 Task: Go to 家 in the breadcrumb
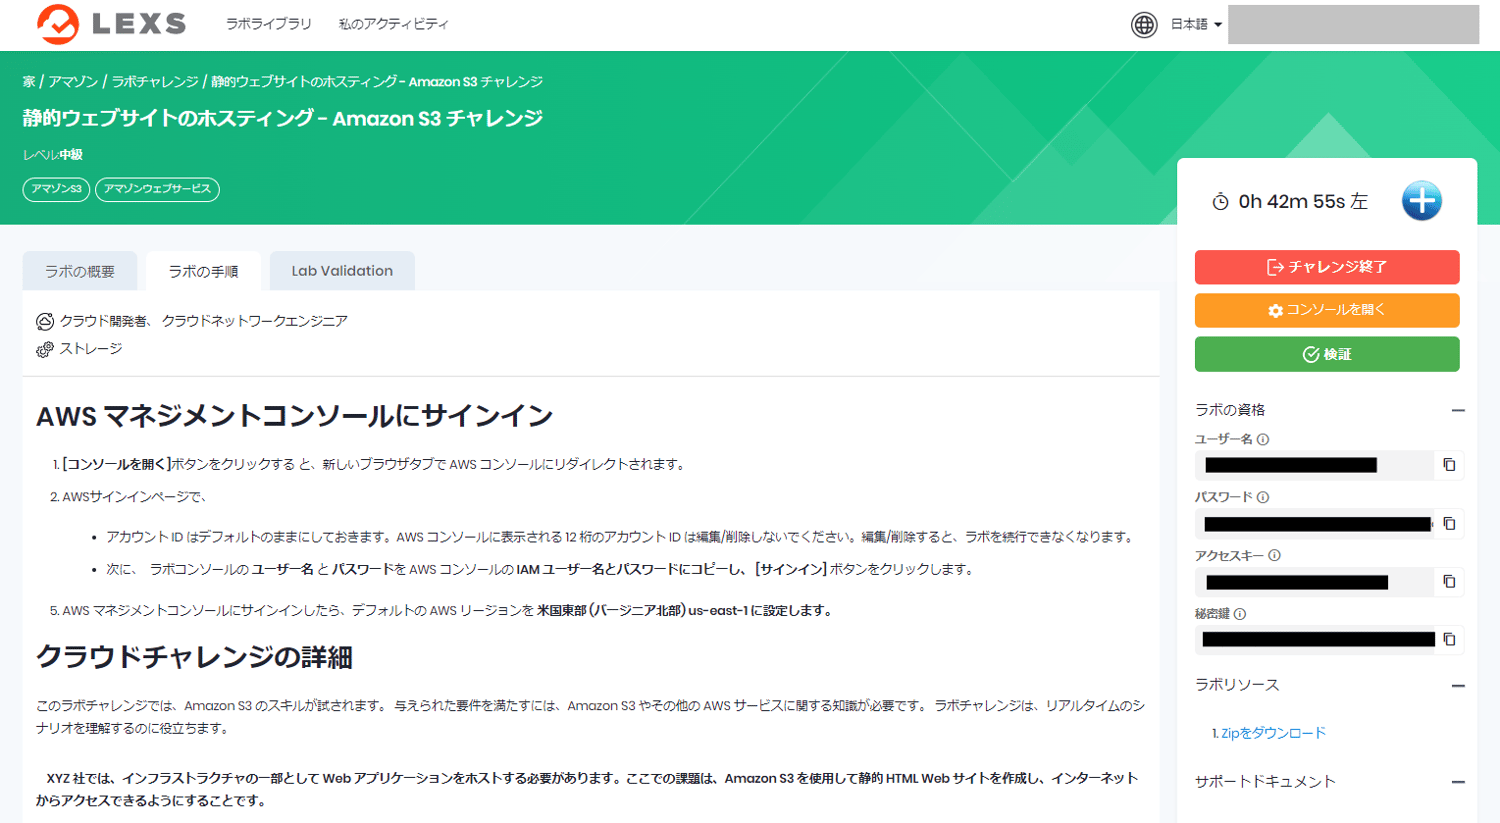29,82
